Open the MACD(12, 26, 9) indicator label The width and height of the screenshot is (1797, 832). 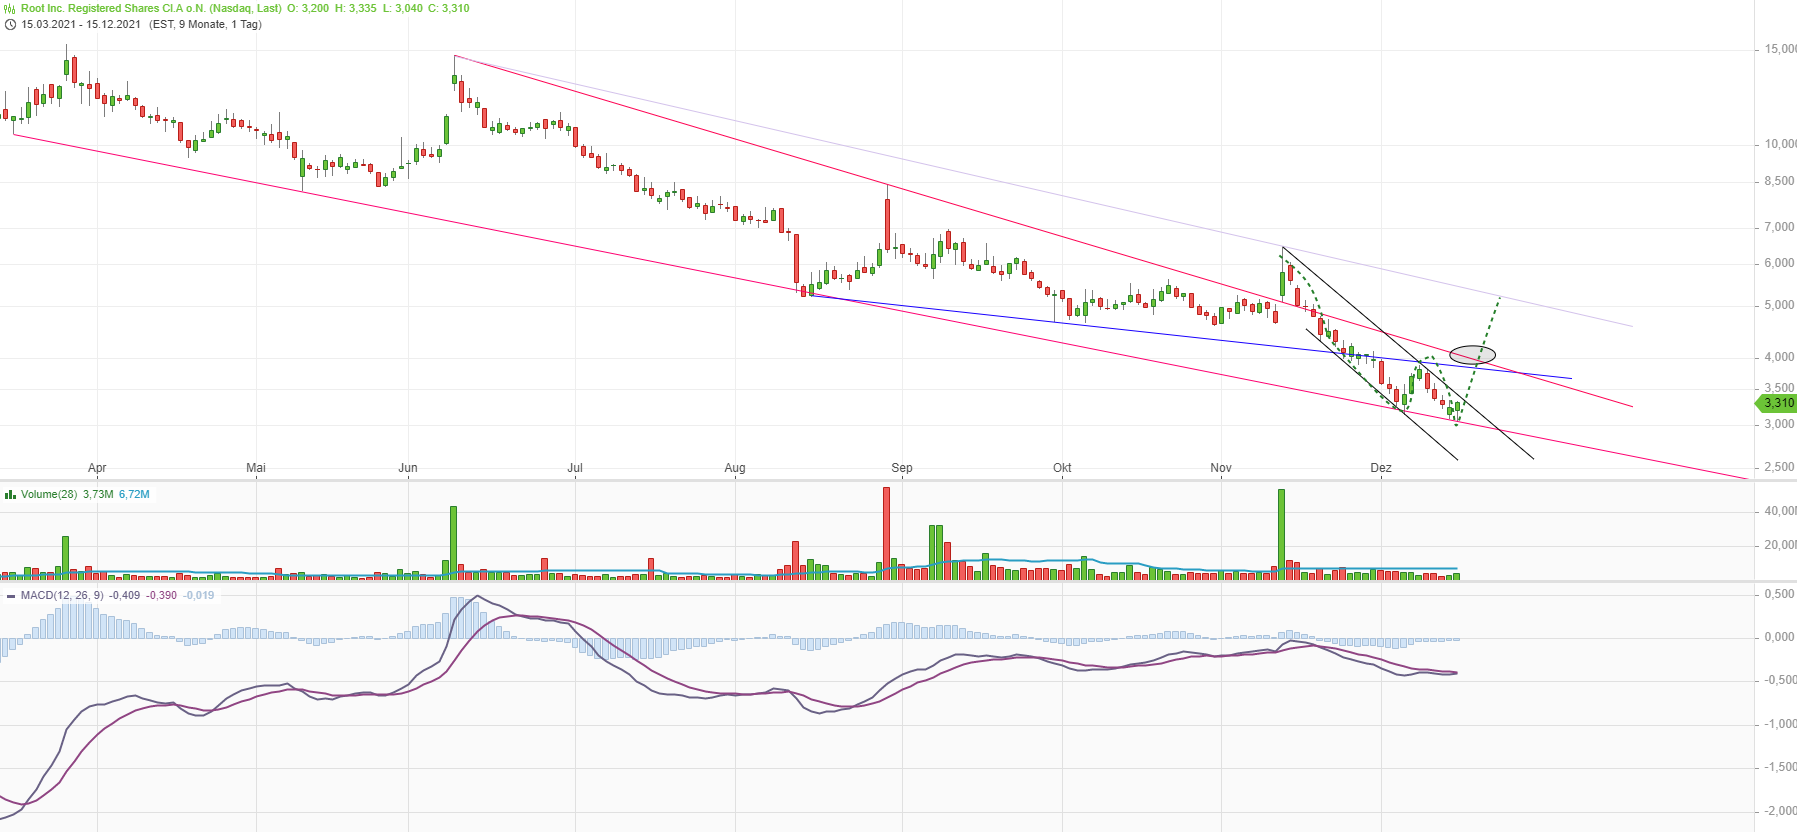point(62,595)
